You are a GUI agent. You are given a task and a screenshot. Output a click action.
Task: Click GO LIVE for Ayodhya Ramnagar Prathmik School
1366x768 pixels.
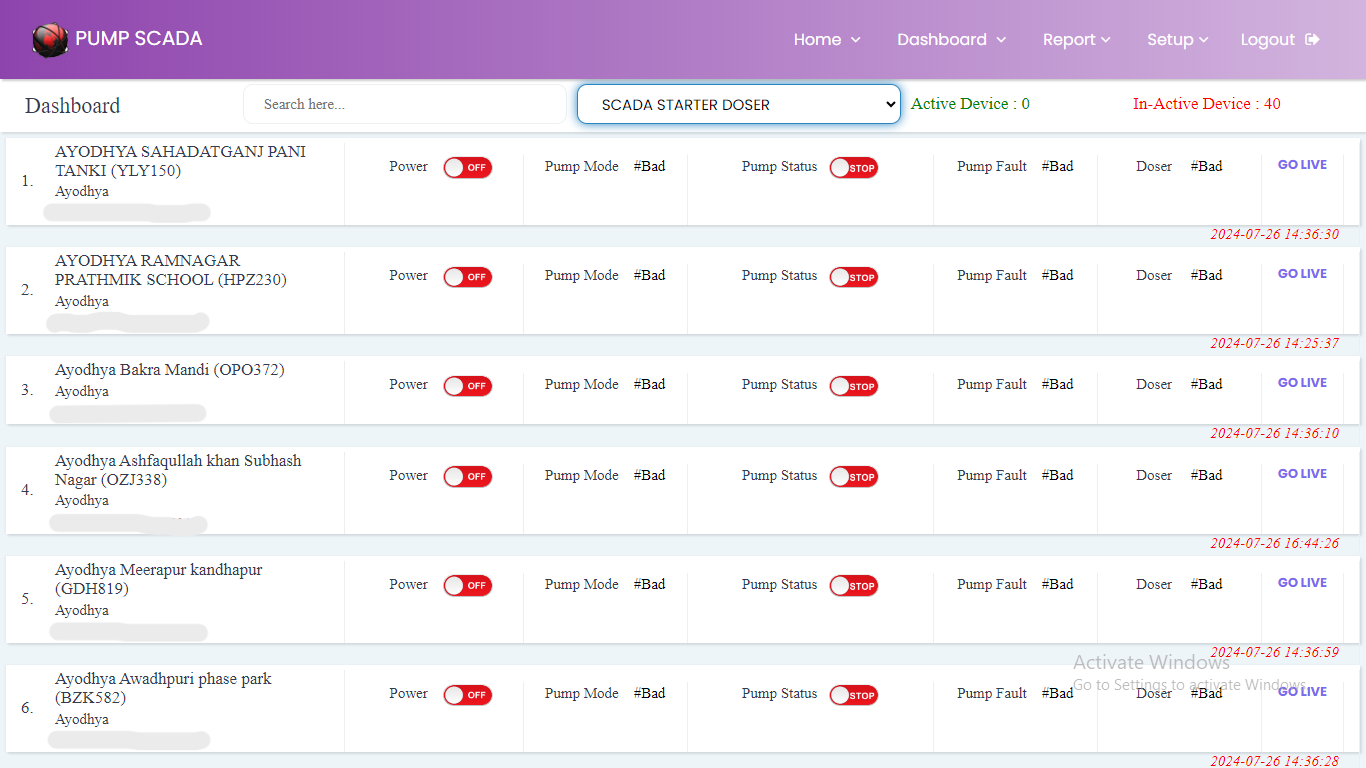pos(1302,274)
